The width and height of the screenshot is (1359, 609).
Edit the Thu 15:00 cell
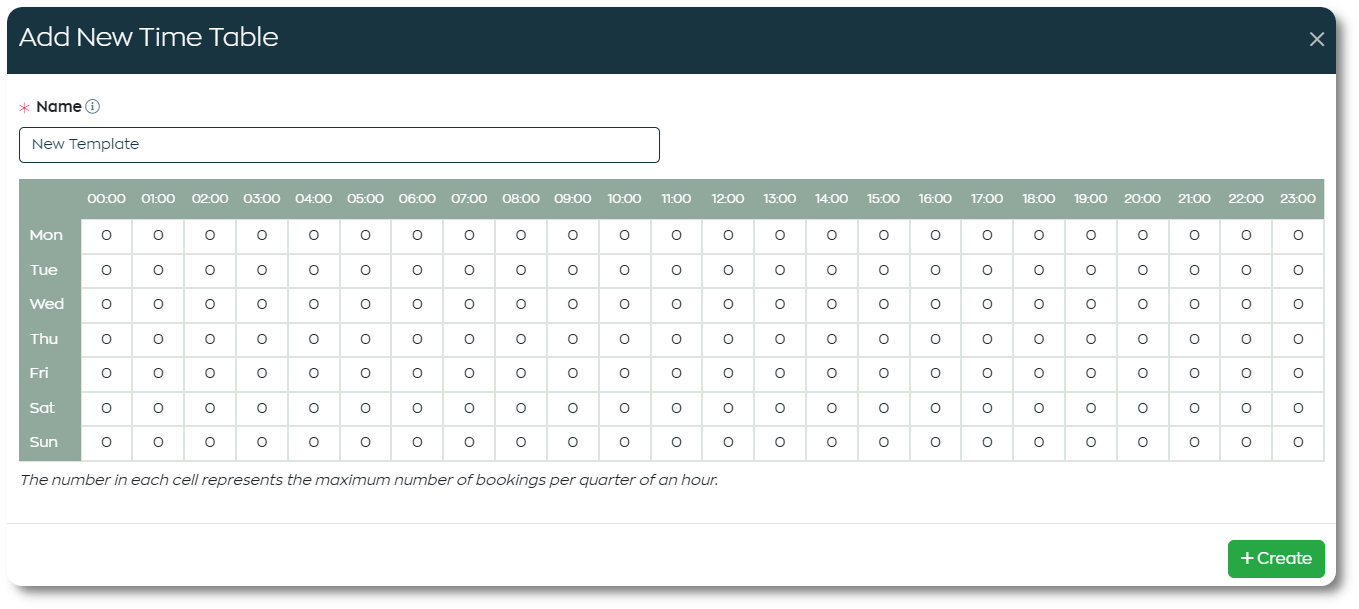[x=883, y=339]
